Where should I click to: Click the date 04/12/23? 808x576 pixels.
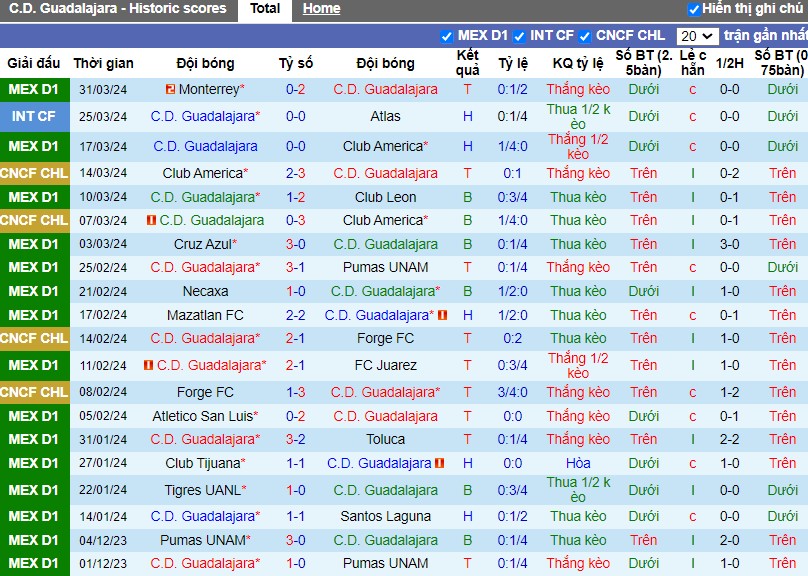[x=103, y=540]
